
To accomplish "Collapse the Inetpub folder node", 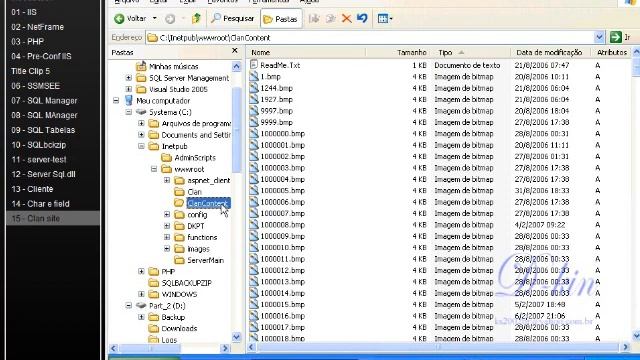I will [141, 146].
